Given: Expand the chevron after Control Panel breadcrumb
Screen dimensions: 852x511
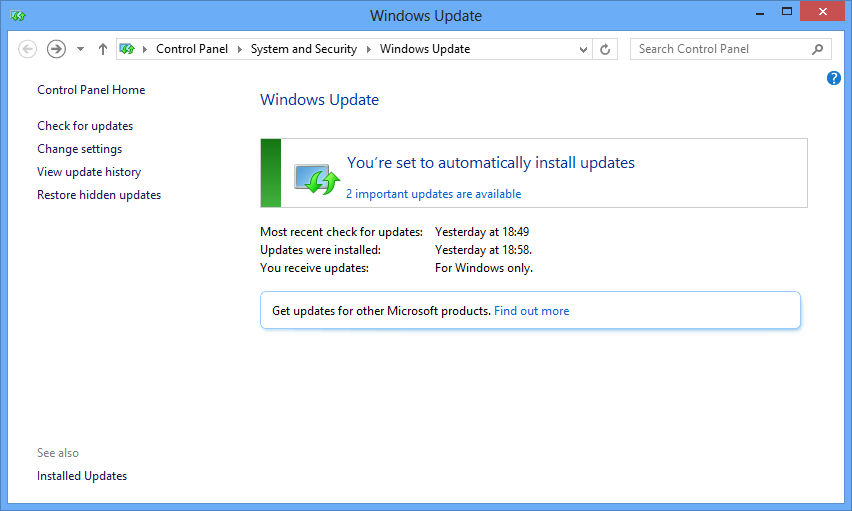Looking at the screenshot, I should point(240,49).
